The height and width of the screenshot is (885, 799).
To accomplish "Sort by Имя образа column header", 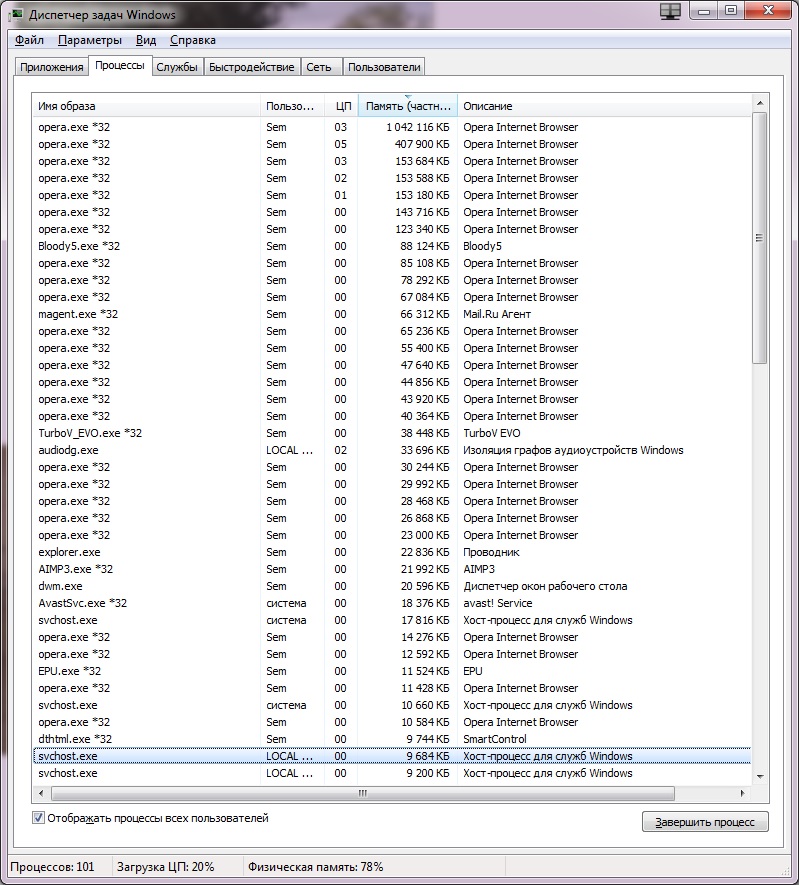I will [x=146, y=106].
